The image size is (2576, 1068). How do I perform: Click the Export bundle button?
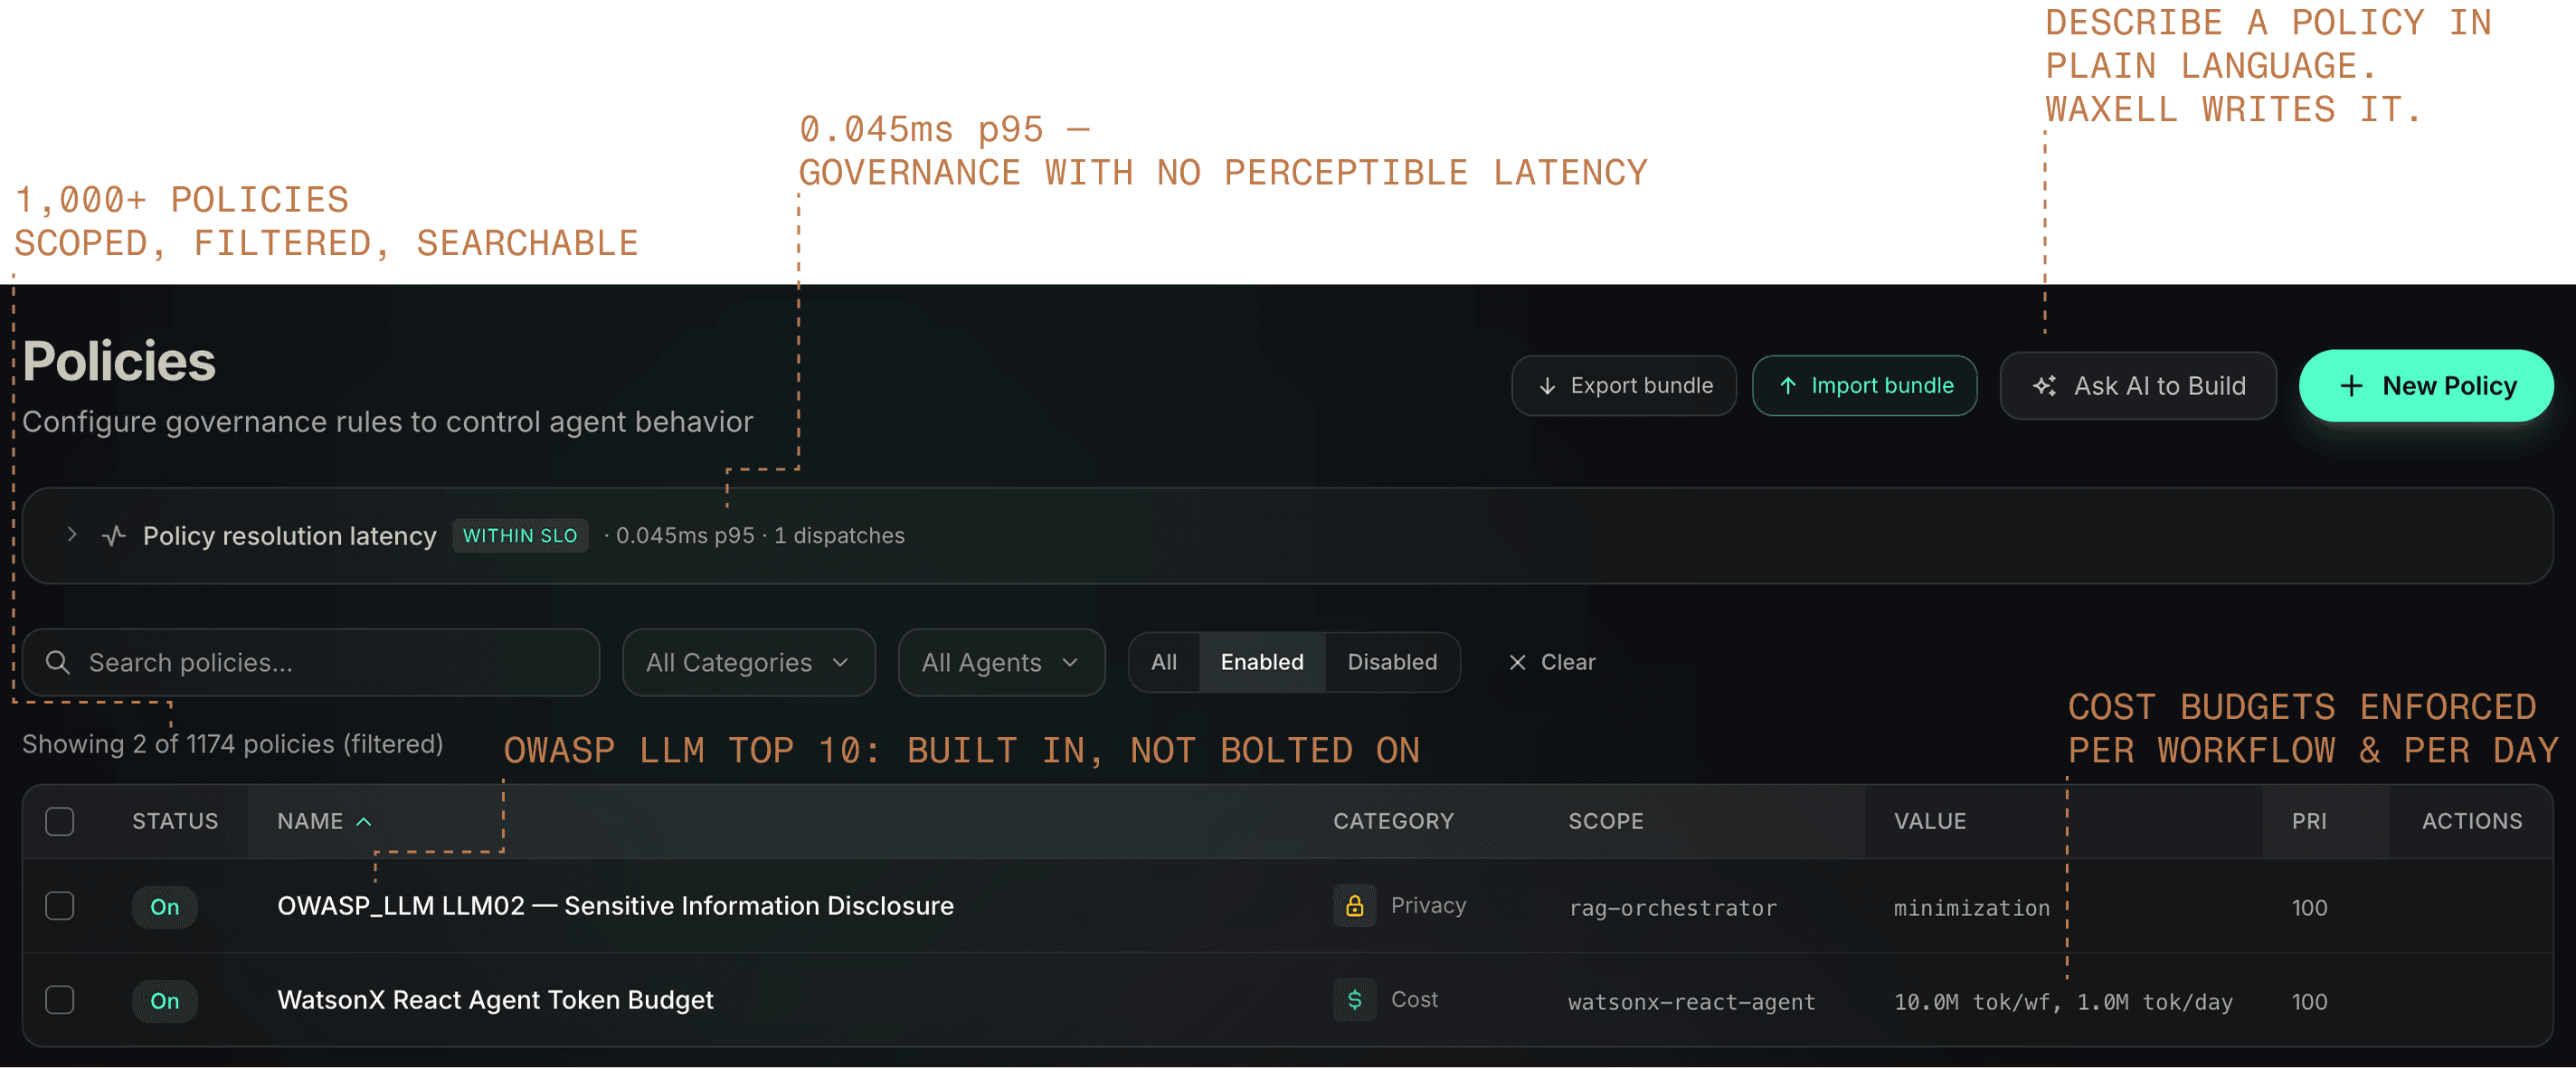tap(1623, 386)
